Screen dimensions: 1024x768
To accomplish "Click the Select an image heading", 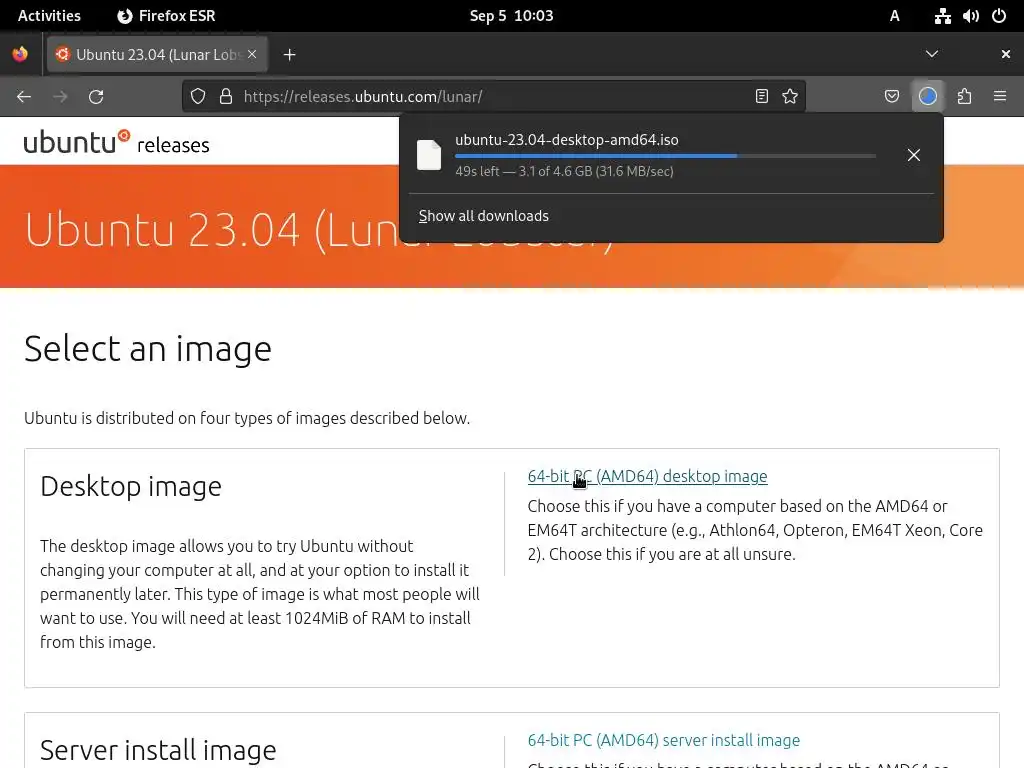I will click(148, 349).
